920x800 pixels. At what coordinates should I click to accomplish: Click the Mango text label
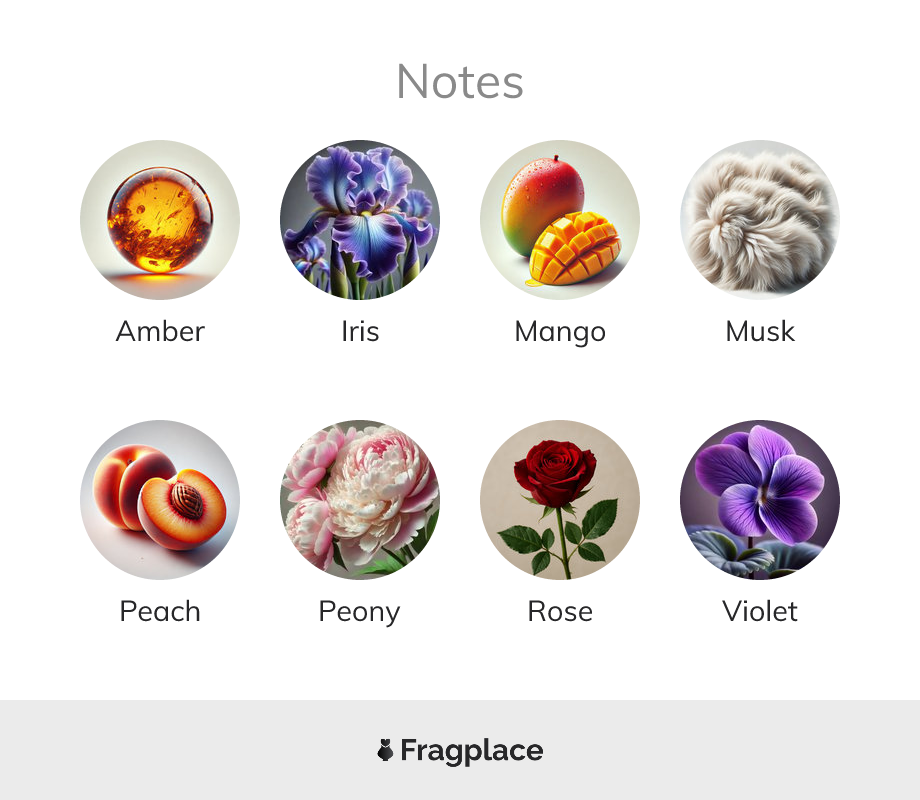click(x=560, y=332)
